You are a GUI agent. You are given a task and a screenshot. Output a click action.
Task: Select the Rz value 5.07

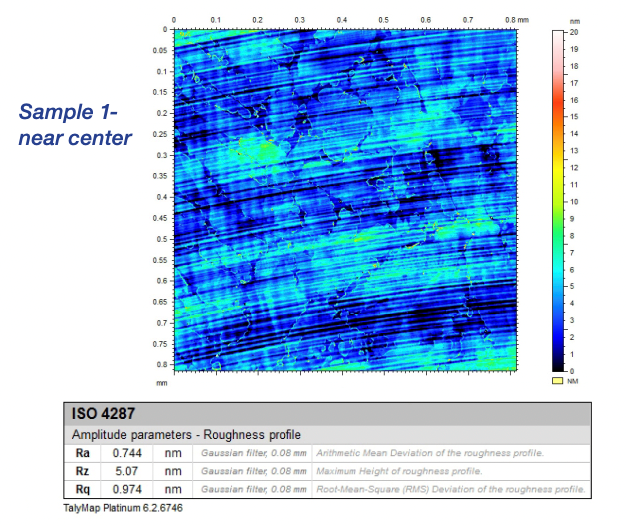coord(130,471)
